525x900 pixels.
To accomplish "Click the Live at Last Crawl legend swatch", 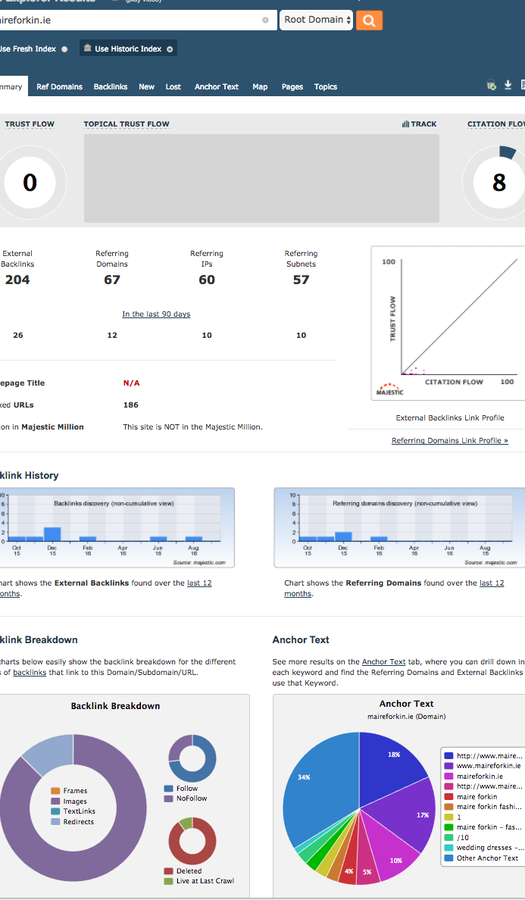I will pos(169,881).
